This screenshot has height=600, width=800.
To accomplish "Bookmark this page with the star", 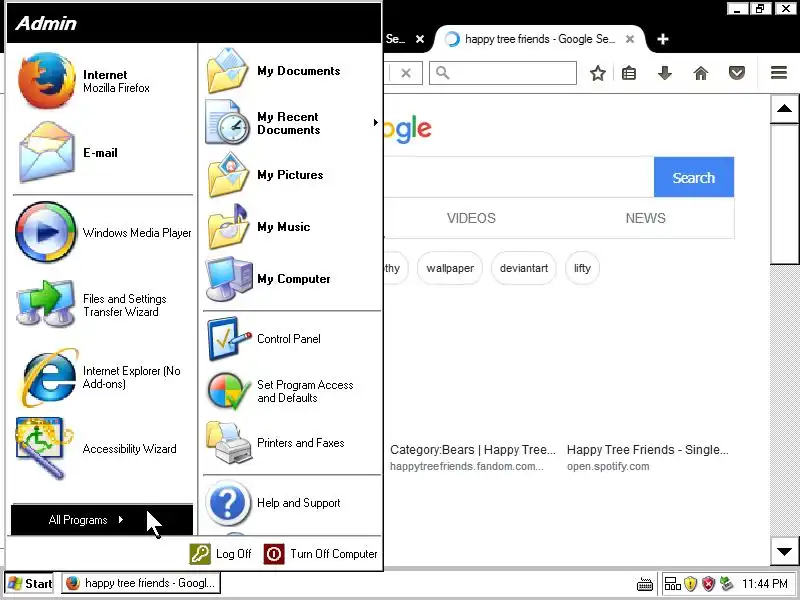I will [598, 73].
